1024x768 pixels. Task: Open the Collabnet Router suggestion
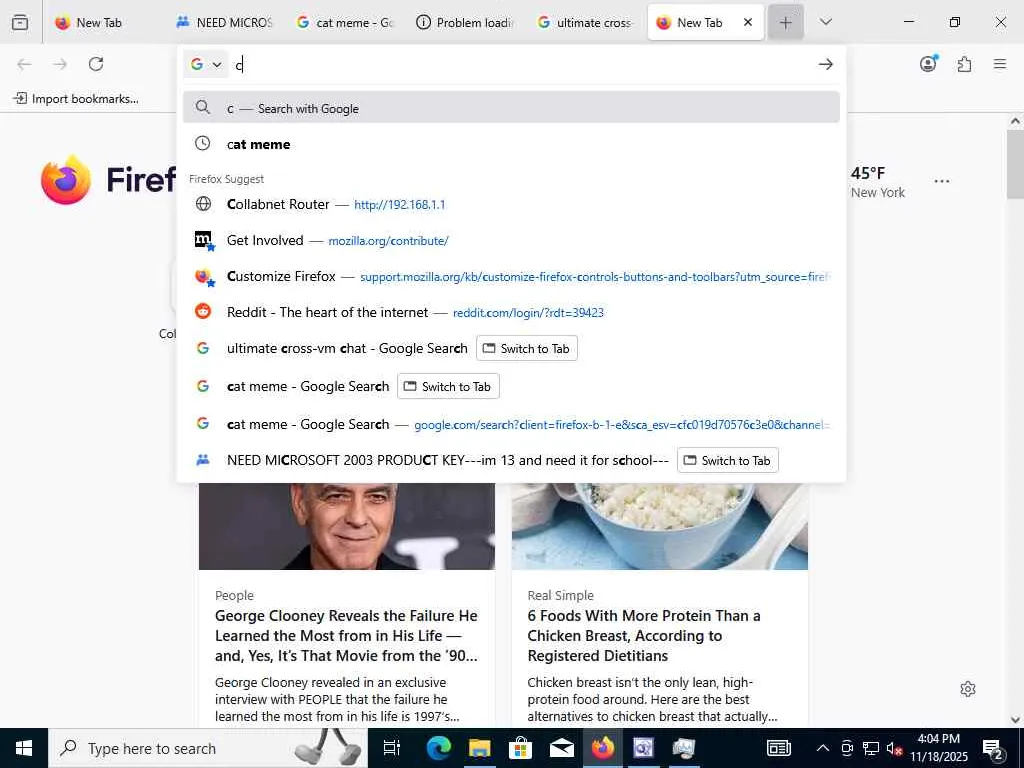point(511,204)
